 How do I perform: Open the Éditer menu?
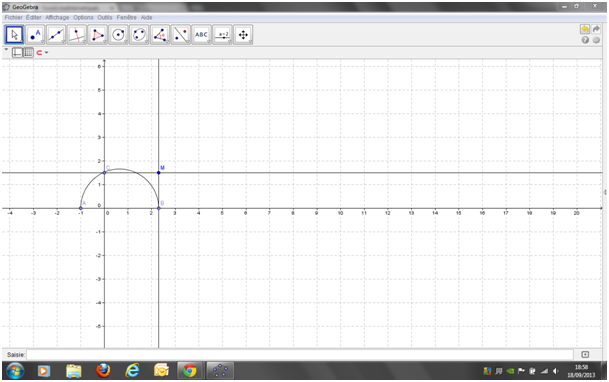34,17
